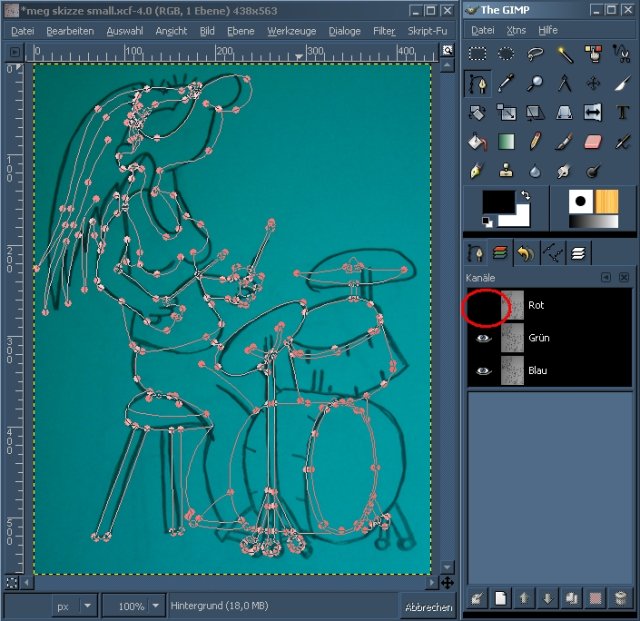Screen dimensions: 640x621
Task: Select the Blend gradient tool
Action: [x=506, y=142]
